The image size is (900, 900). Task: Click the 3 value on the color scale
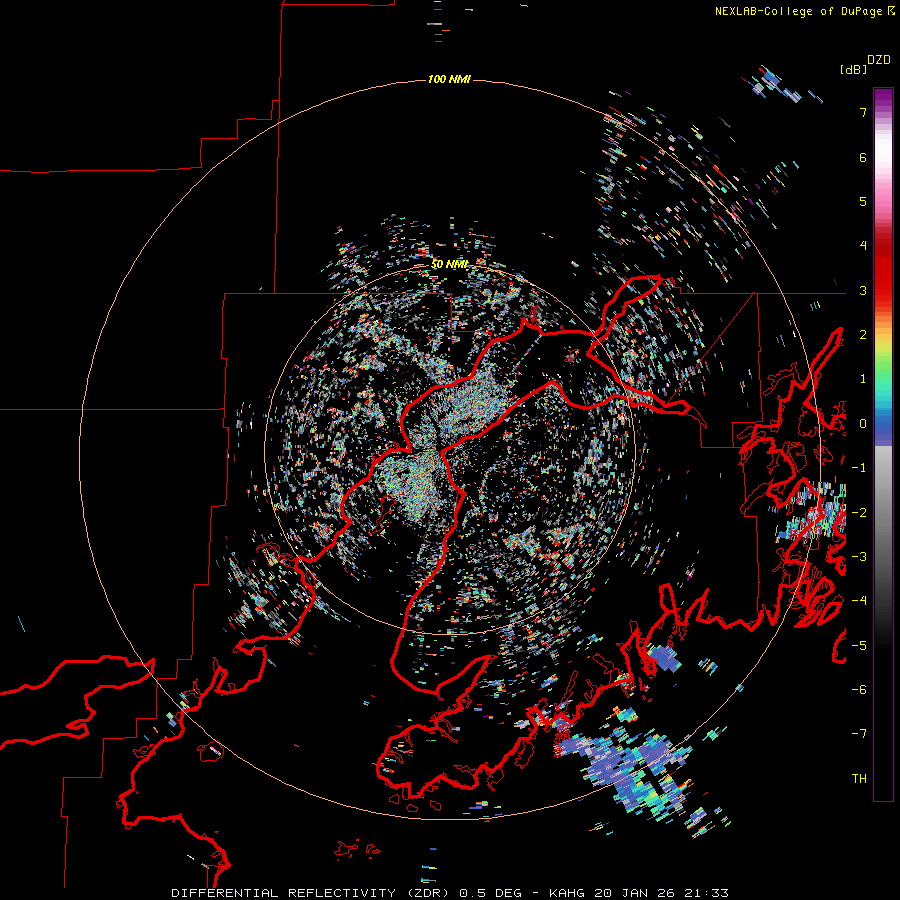tap(863, 290)
